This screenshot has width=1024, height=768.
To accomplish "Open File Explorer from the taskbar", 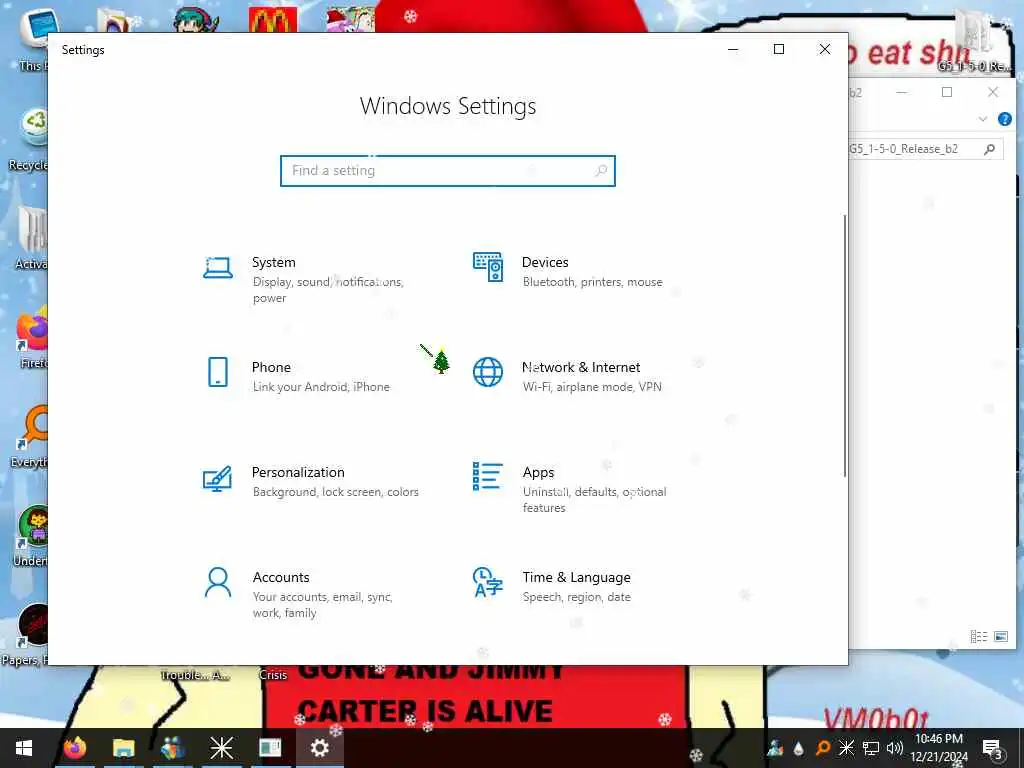I will (123, 748).
